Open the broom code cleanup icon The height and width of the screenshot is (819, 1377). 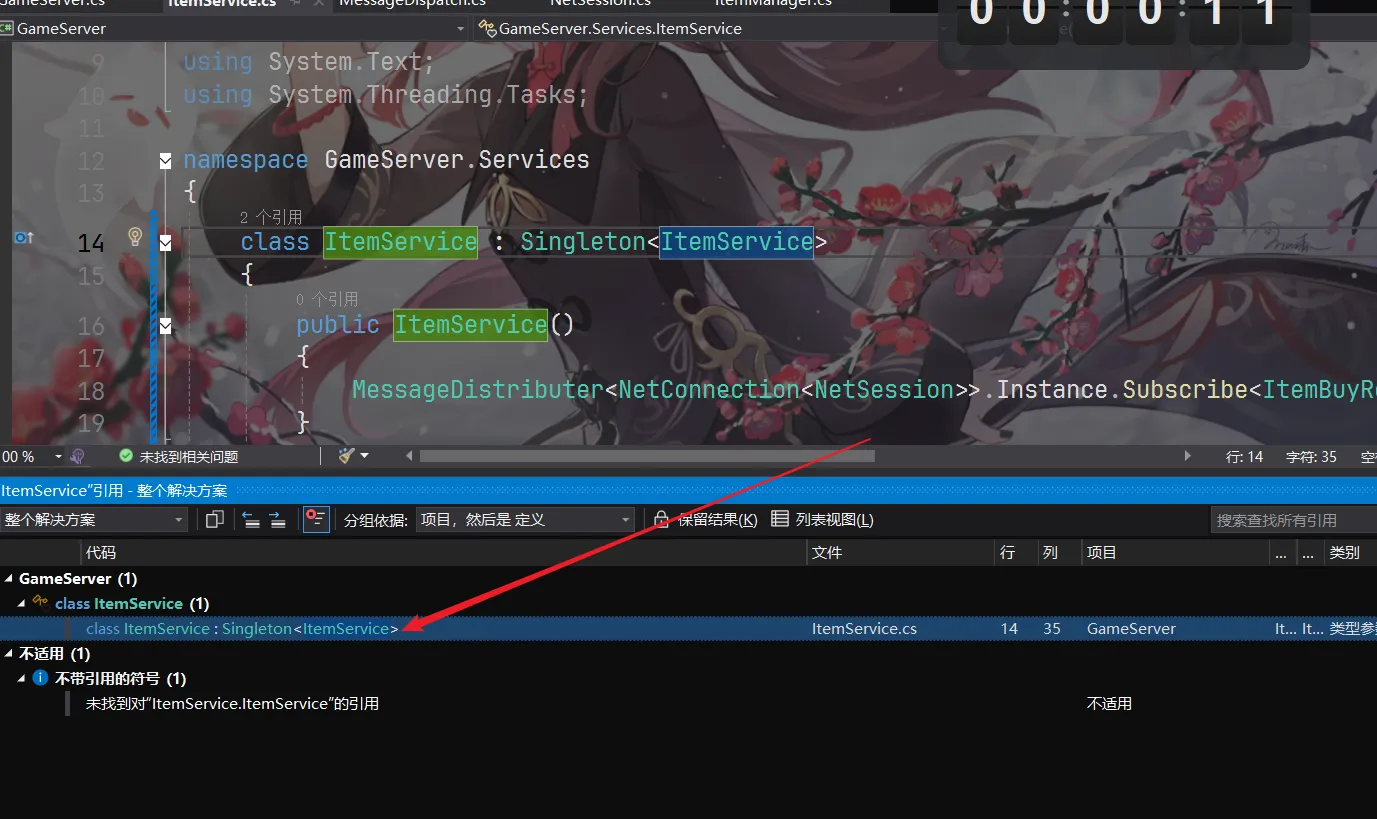[347, 456]
